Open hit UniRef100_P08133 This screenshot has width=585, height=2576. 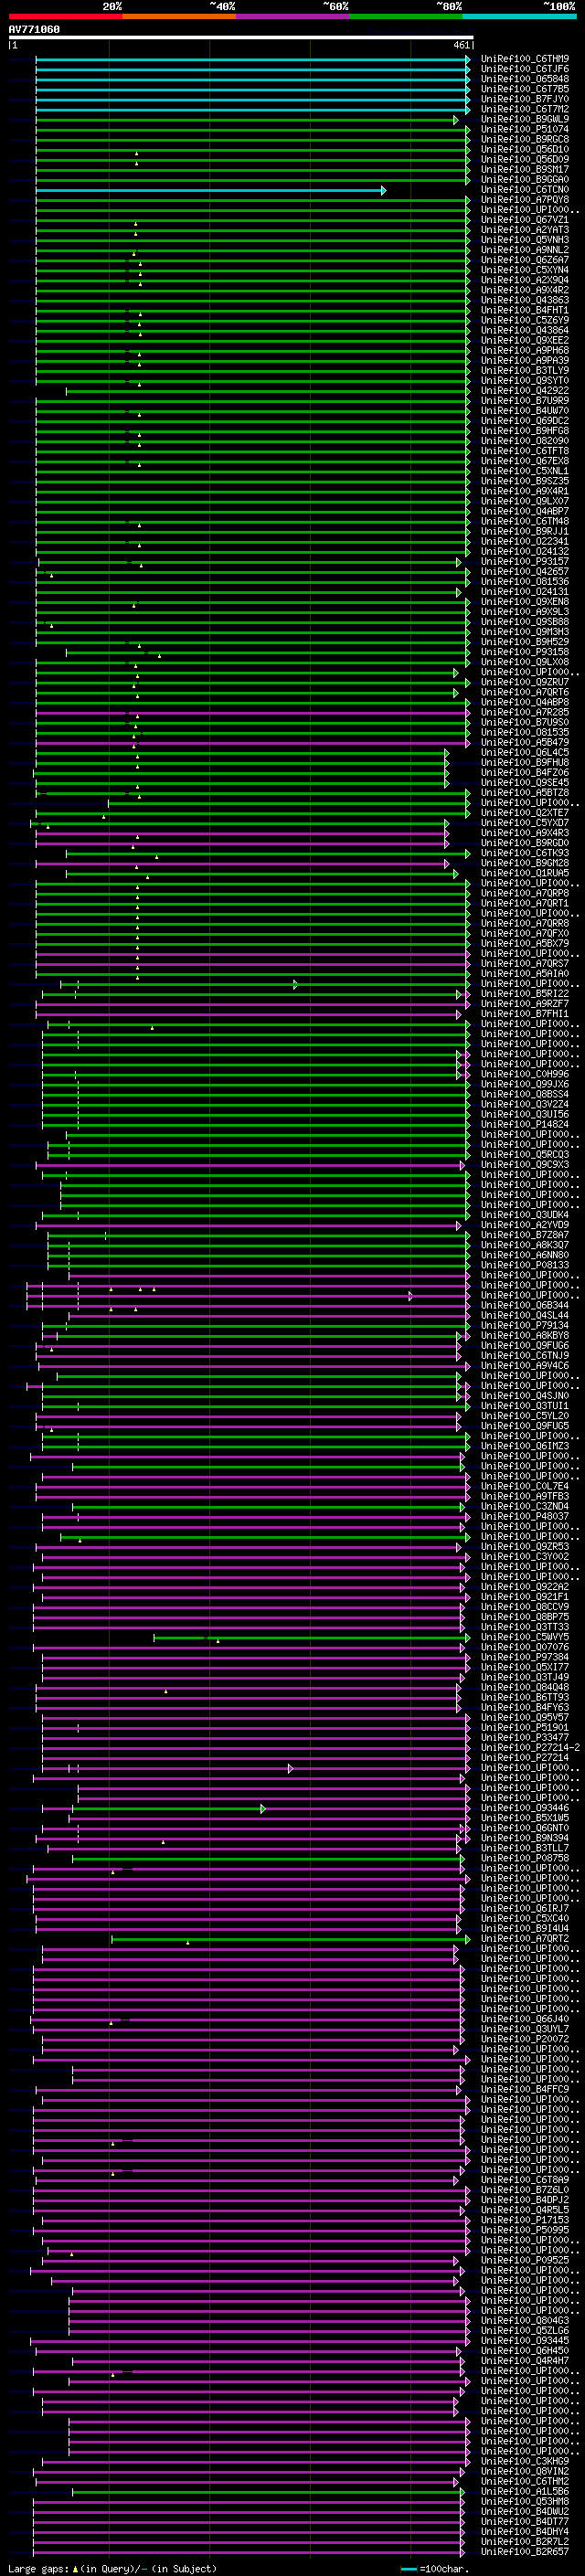(525, 1265)
